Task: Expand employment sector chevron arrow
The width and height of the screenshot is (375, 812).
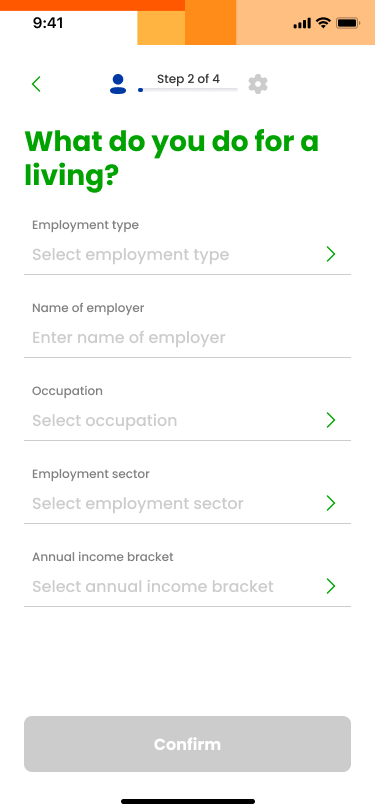Action: (331, 503)
